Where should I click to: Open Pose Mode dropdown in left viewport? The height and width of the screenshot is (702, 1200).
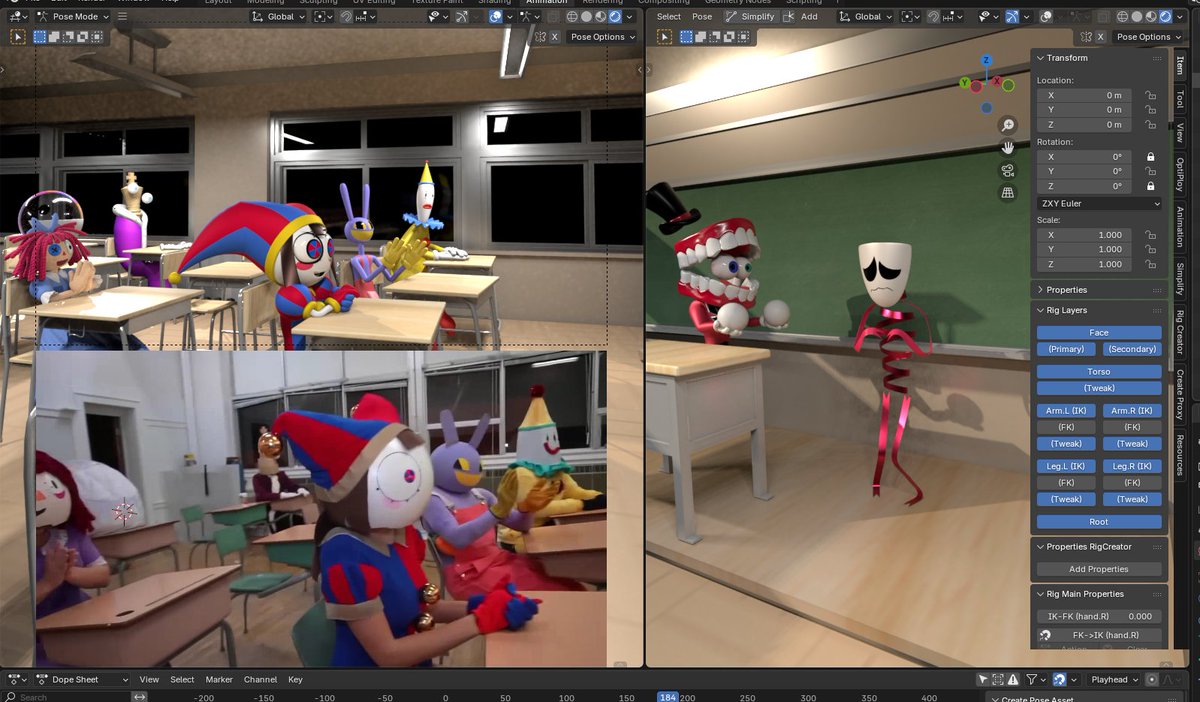pyautogui.click(x=71, y=16)
